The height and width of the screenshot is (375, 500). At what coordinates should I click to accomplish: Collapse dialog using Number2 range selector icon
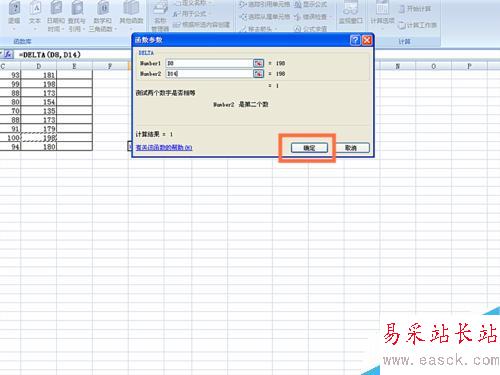[x=258, y=73]
